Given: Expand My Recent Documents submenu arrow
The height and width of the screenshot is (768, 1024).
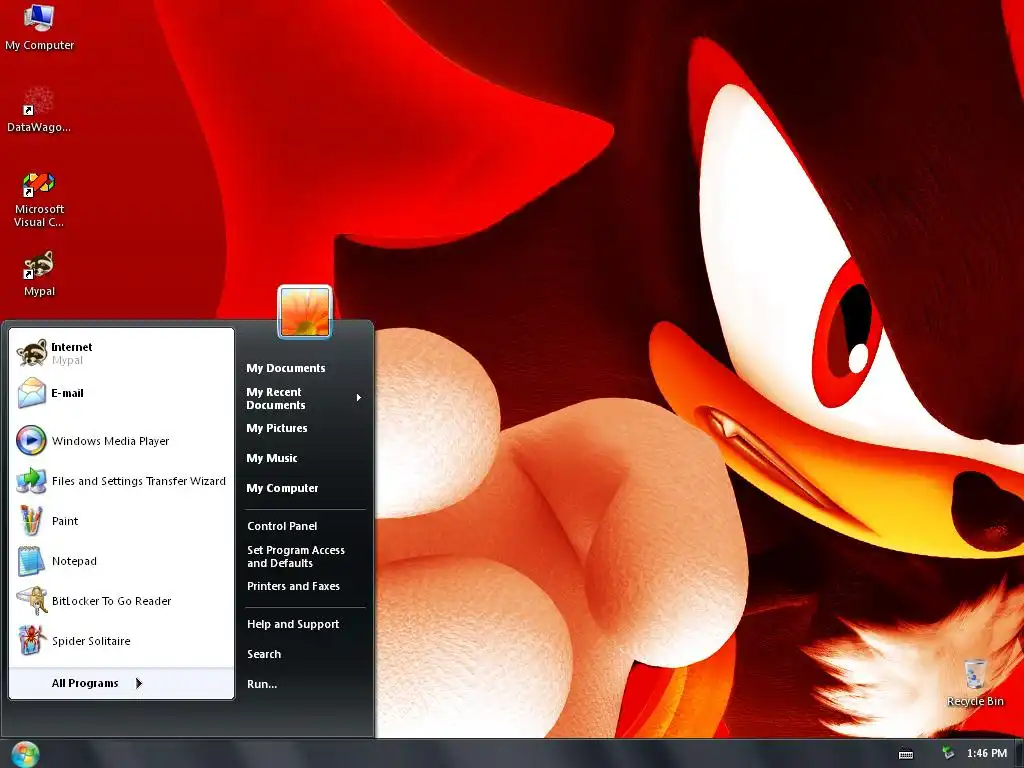Looking at the screenshot, I should tap(359, 398).
